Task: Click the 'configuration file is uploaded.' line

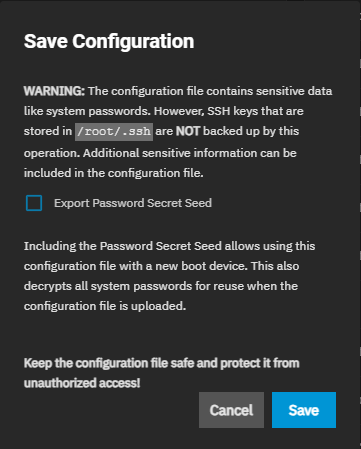Action: (x=105, y=306)
